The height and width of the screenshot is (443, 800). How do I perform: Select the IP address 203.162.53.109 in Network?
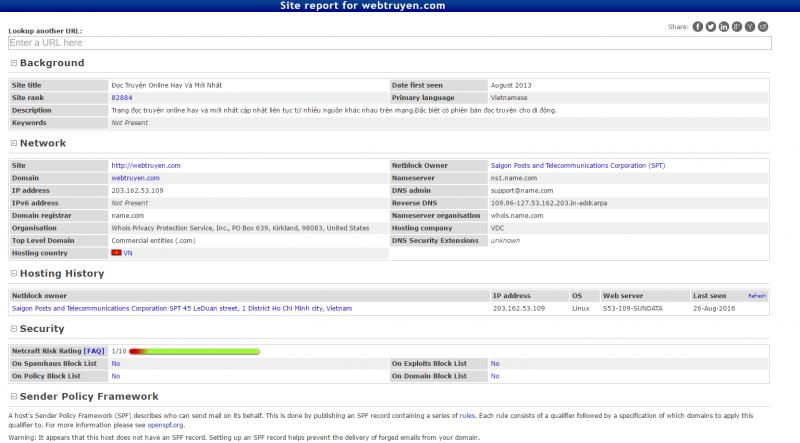click(137, 190)
